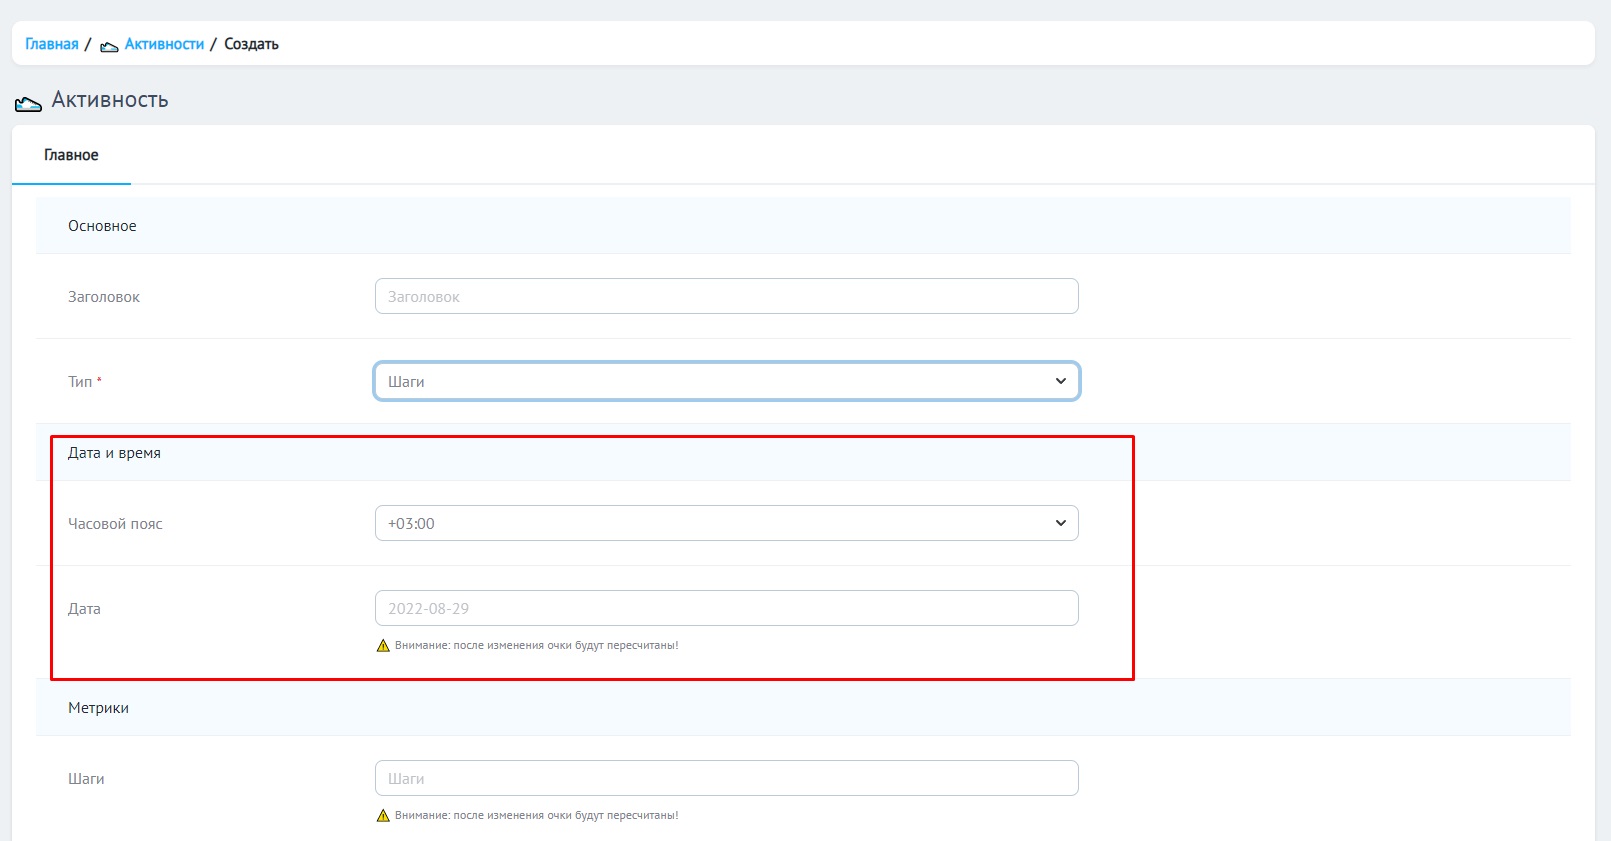The width and height of the screenshot is (1611, 841).
Task: Click the warning text below the Дата field
Action: 536,646
